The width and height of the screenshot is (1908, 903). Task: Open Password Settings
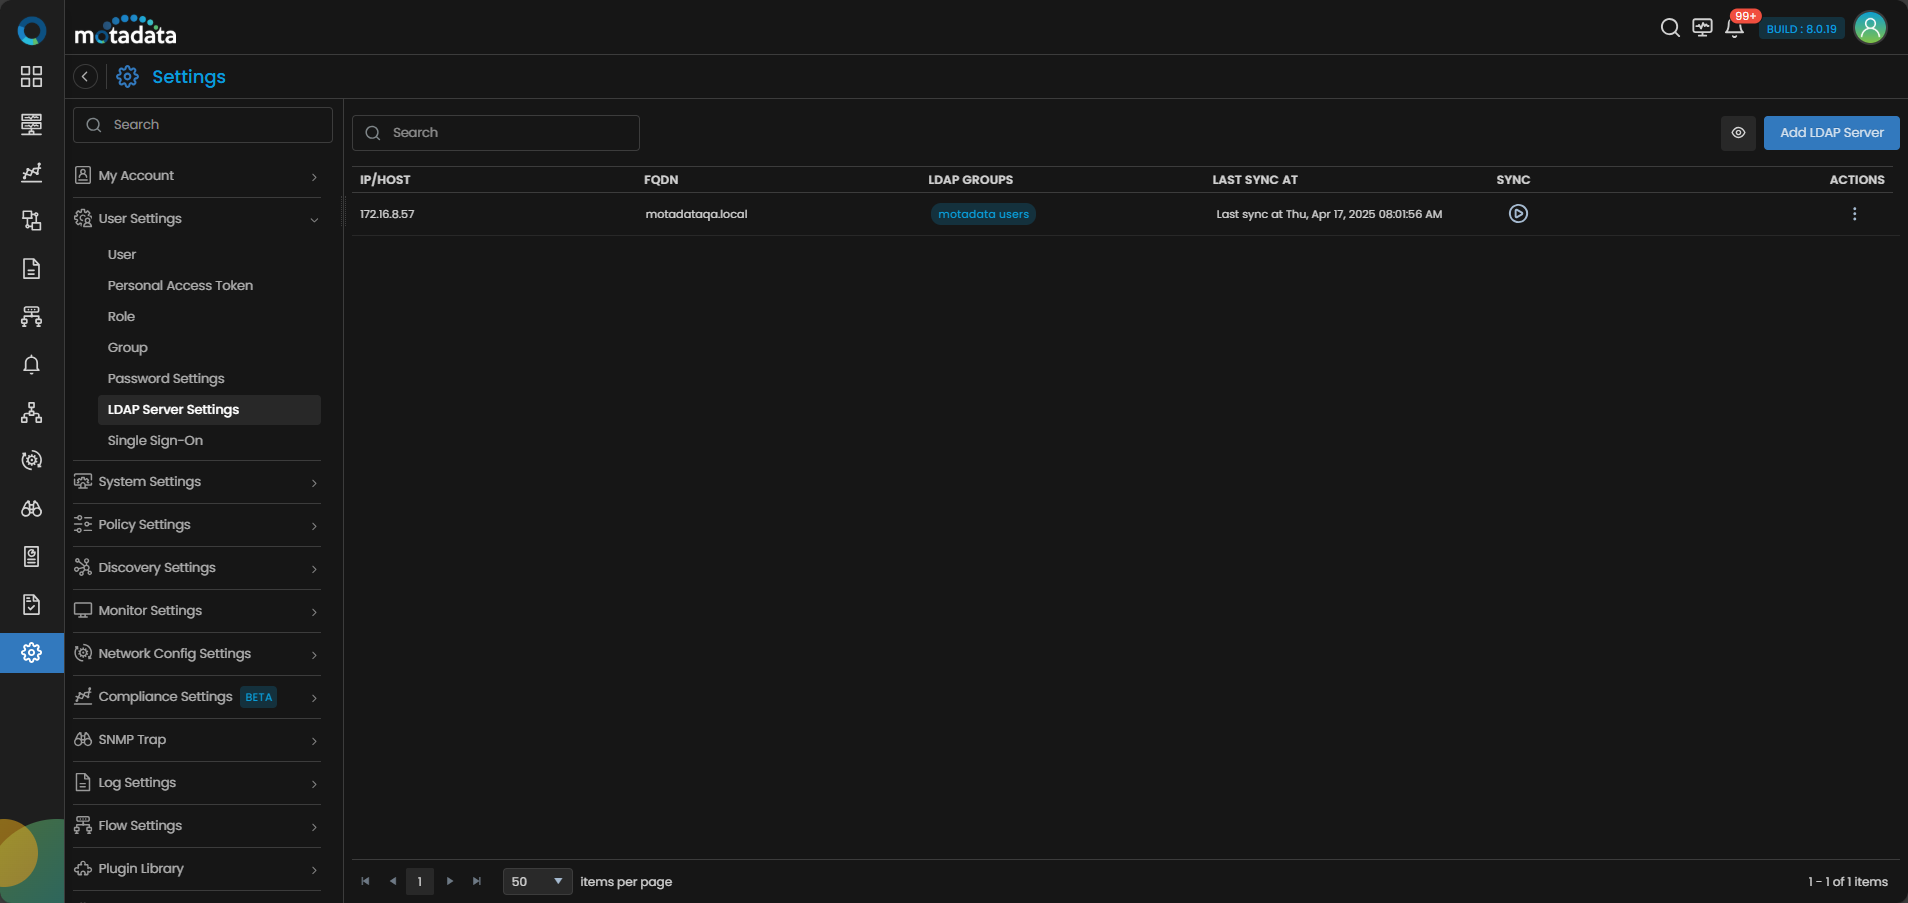[x=166, y=379]
